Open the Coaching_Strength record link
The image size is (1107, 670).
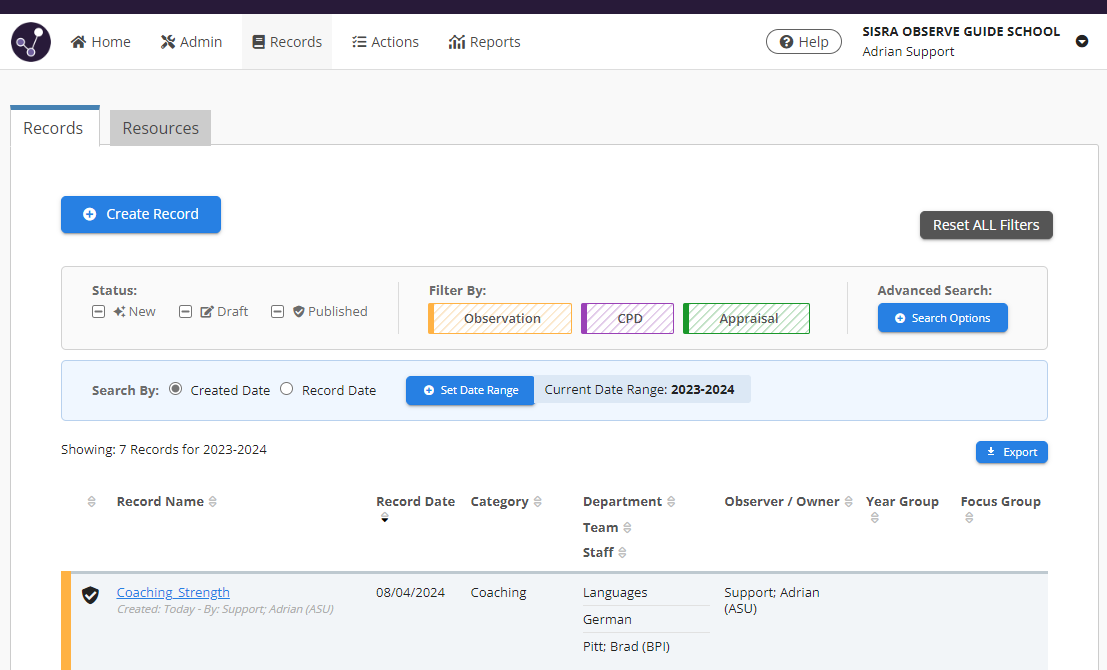[173, 592]
